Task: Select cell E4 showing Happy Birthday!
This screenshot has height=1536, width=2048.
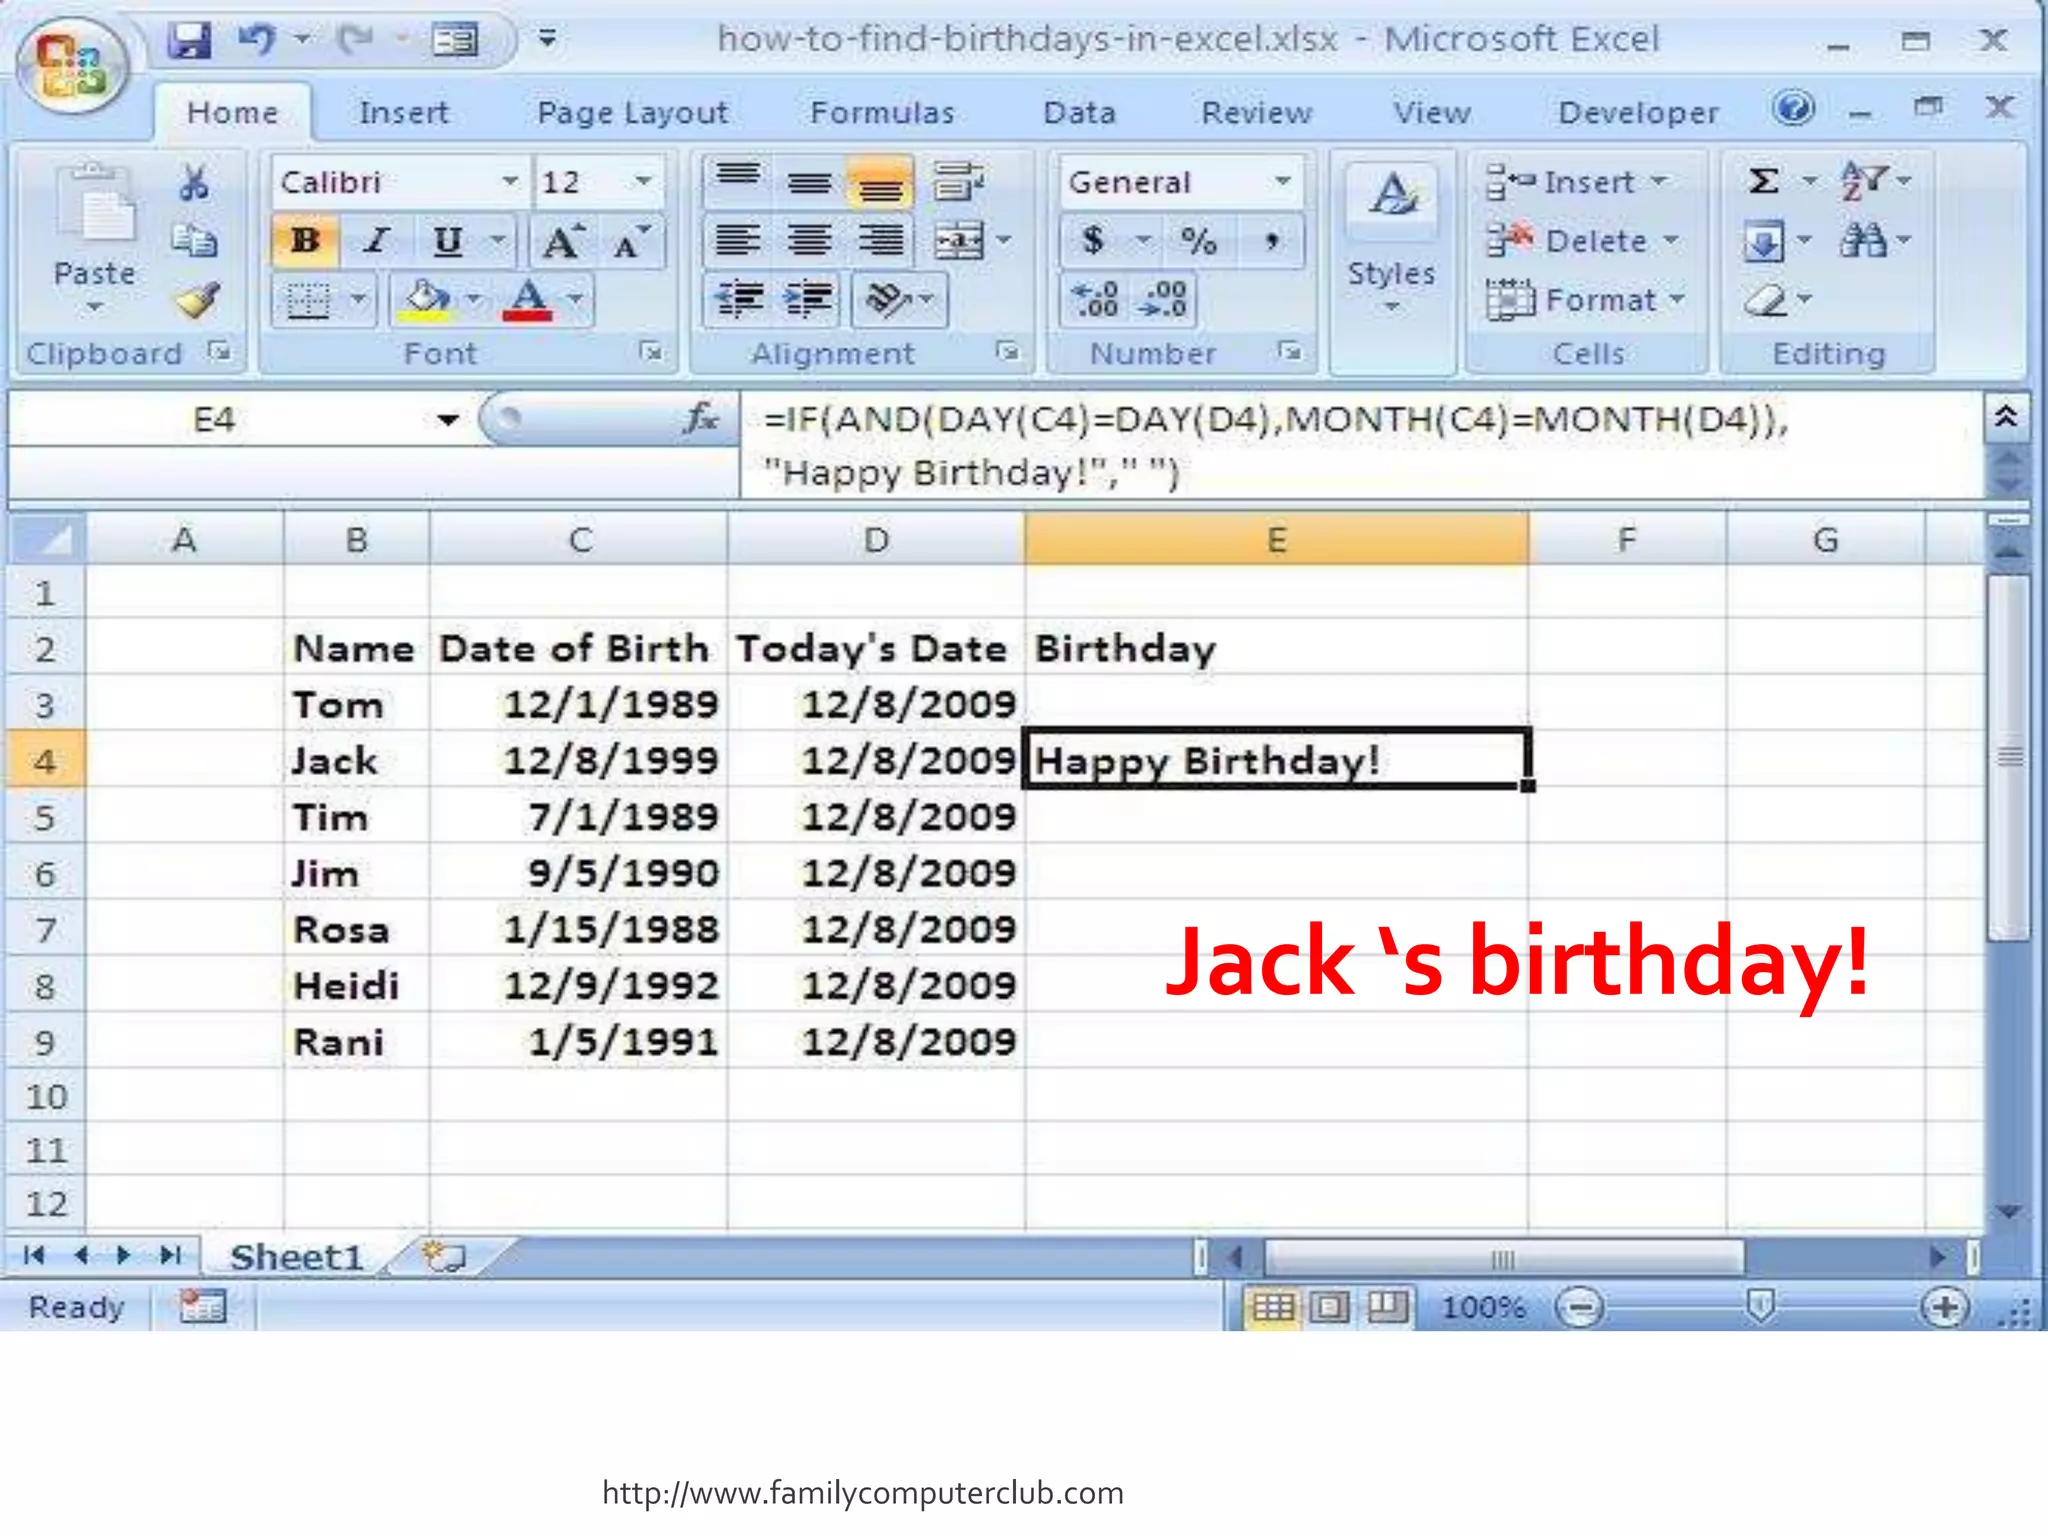Action: click(x=1277, y=760)
